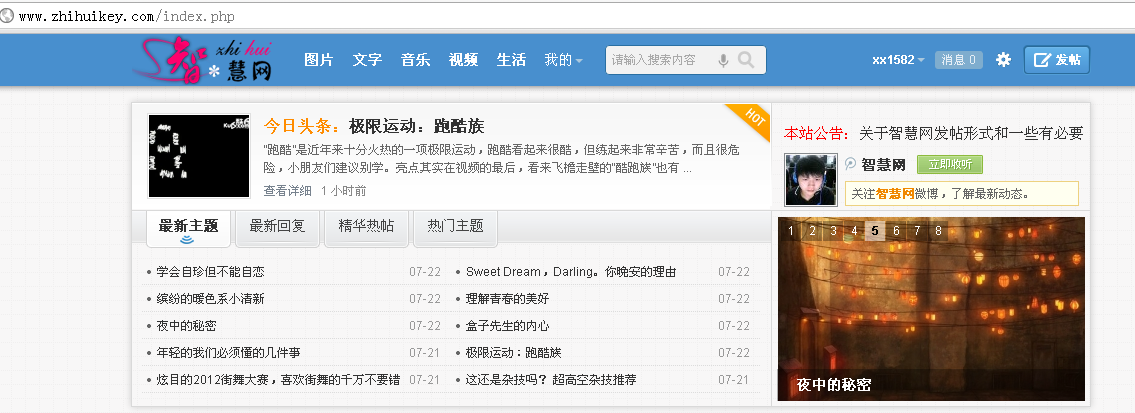Image resolution: width=1135 pixels, height=413 pixels.
Task: Go to slideshow page 4
Action: click(x=854, y=231)
